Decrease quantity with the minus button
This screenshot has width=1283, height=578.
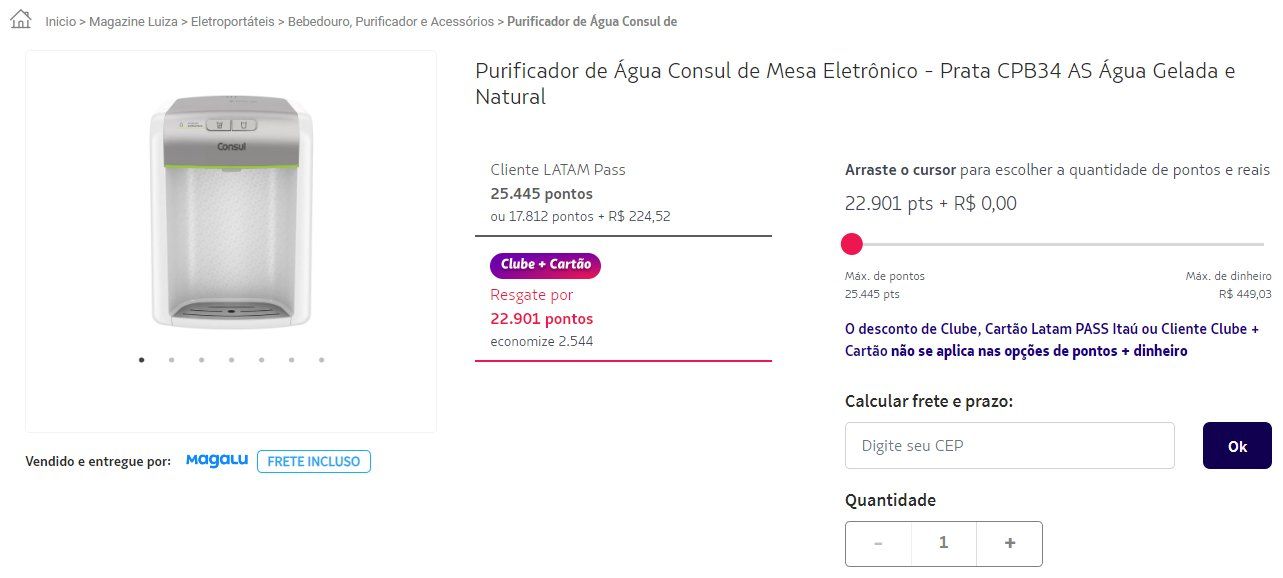tap(878, 544)
